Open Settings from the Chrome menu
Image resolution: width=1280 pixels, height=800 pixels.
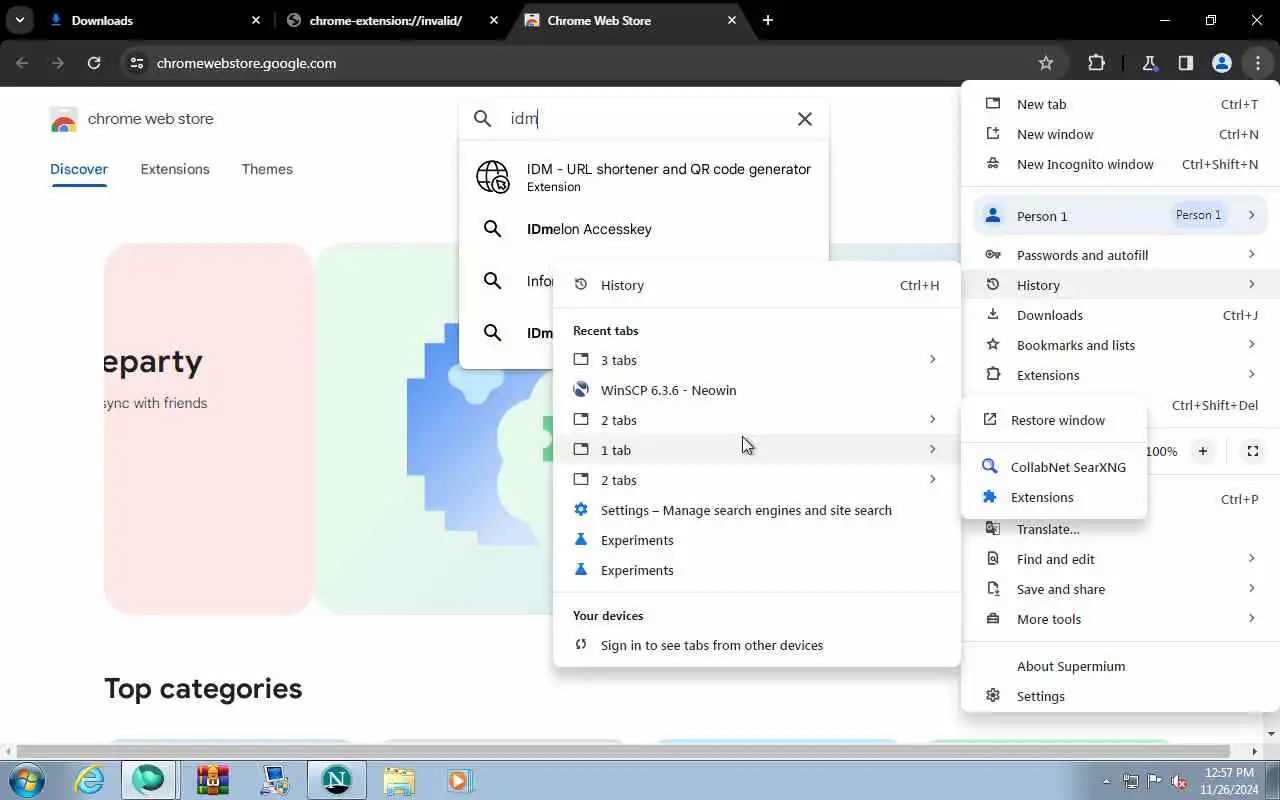(1120, 696)
